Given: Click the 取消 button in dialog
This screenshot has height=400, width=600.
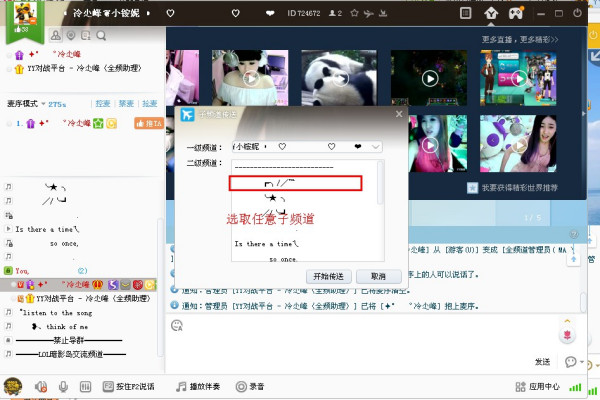Looking at the screenshot, I should click(377, 276).
